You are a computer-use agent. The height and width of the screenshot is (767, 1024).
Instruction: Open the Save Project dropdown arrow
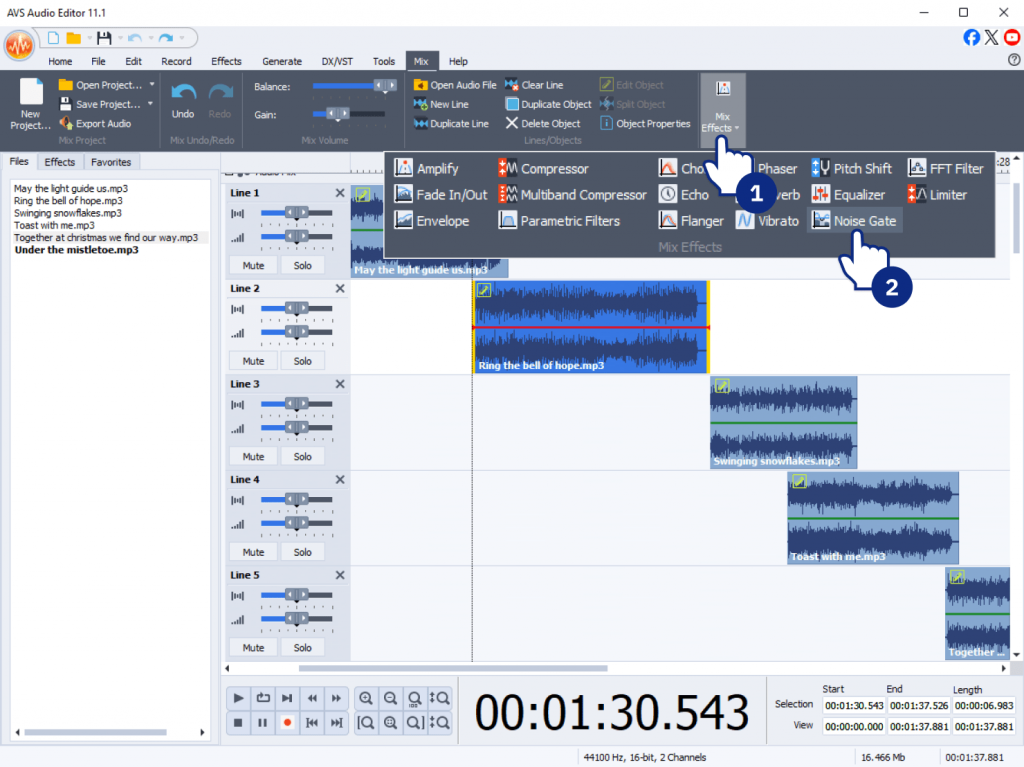pos(151,104)
